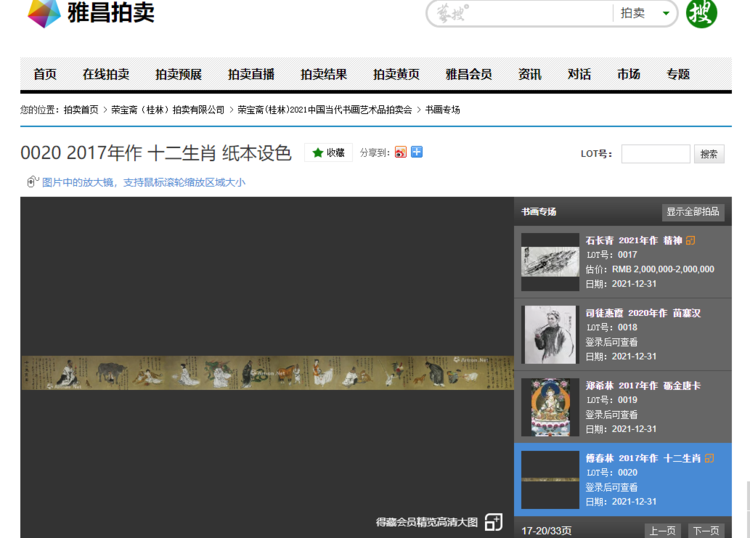
Task: Open the 十二生肖 scroll painting image
Action: (x=267, y=372)
